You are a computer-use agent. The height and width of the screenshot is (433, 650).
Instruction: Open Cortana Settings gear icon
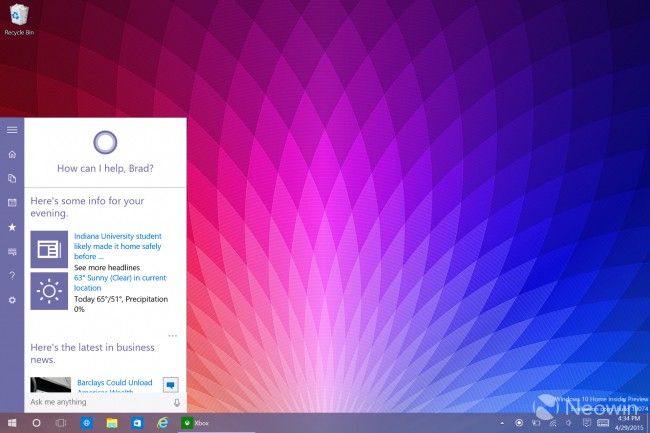[12, 300]
